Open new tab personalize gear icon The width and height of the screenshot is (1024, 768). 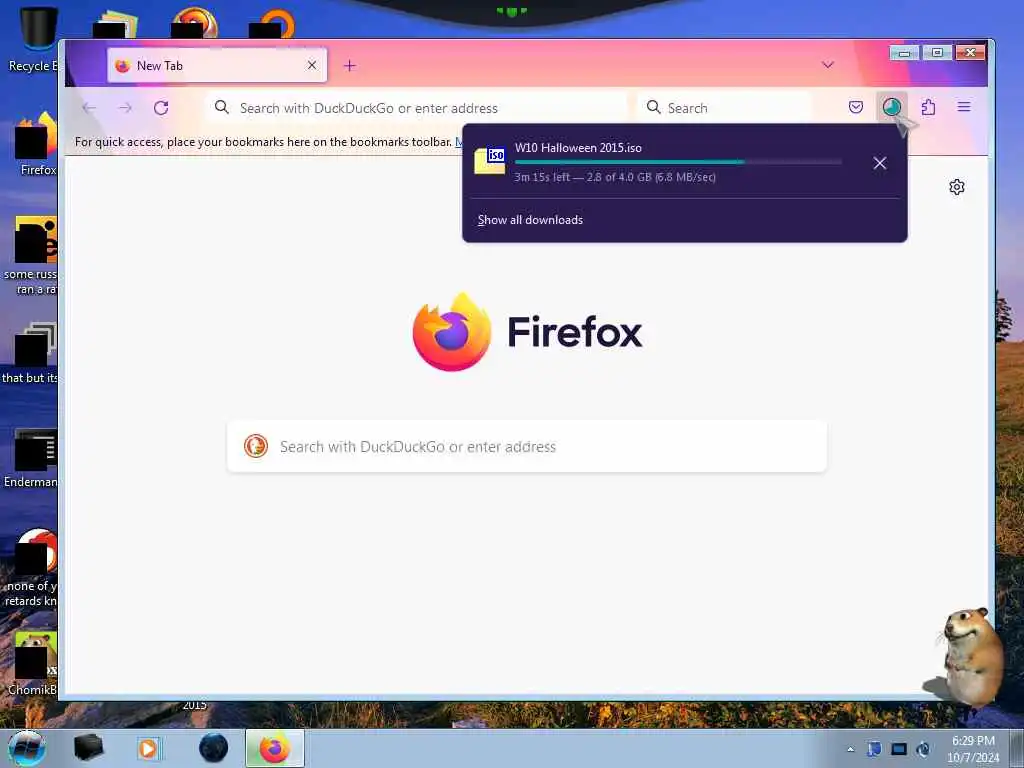957,187
